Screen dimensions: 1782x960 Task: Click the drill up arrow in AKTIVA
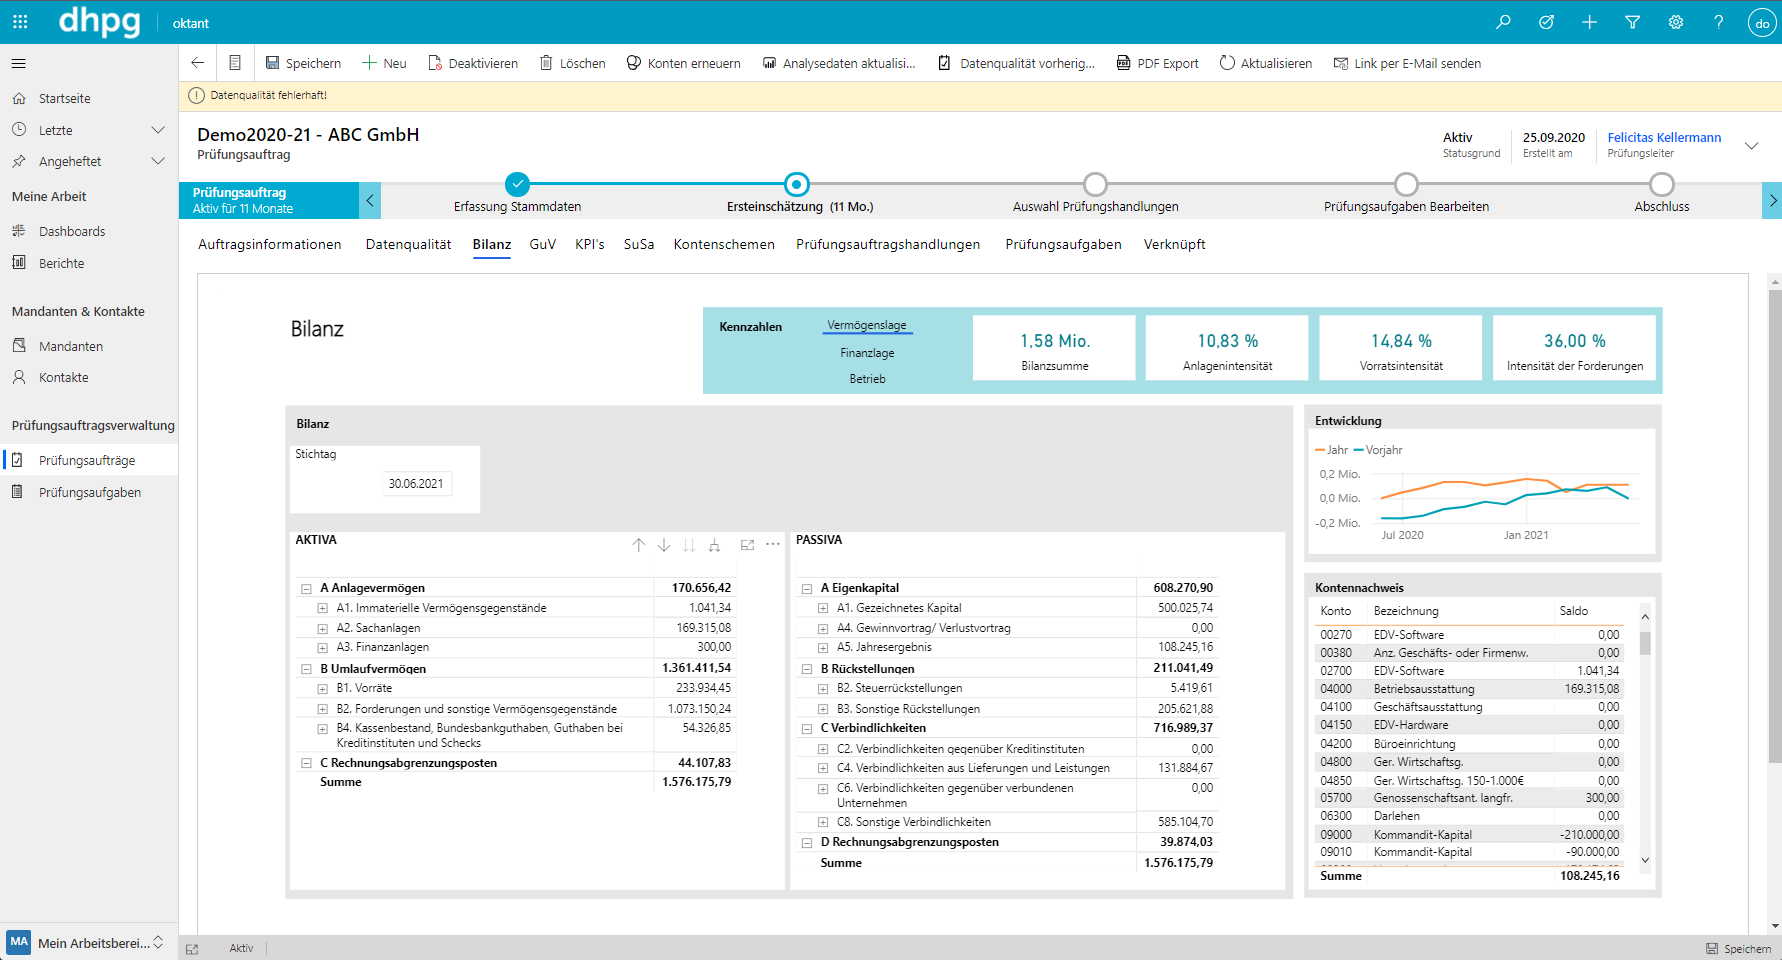[639, 545]
